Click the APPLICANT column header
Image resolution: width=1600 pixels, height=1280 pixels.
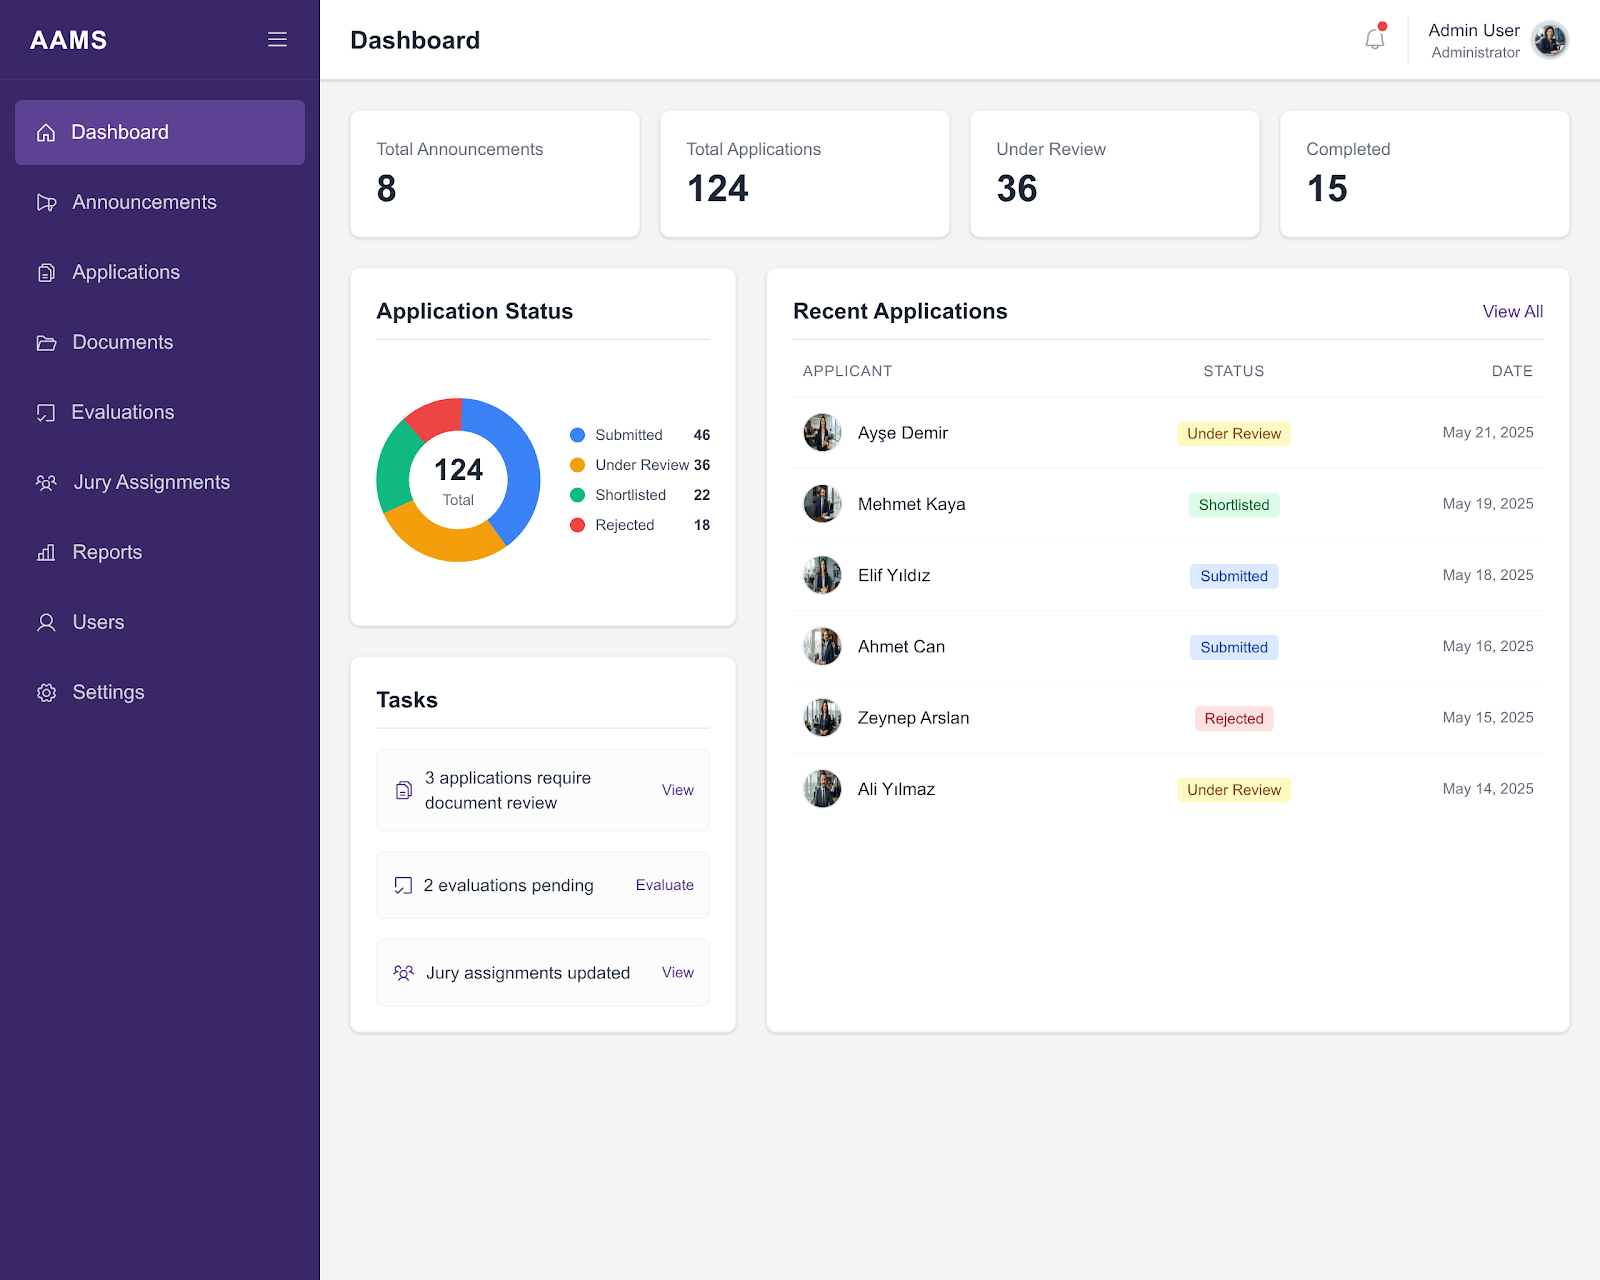pos(847,371)
